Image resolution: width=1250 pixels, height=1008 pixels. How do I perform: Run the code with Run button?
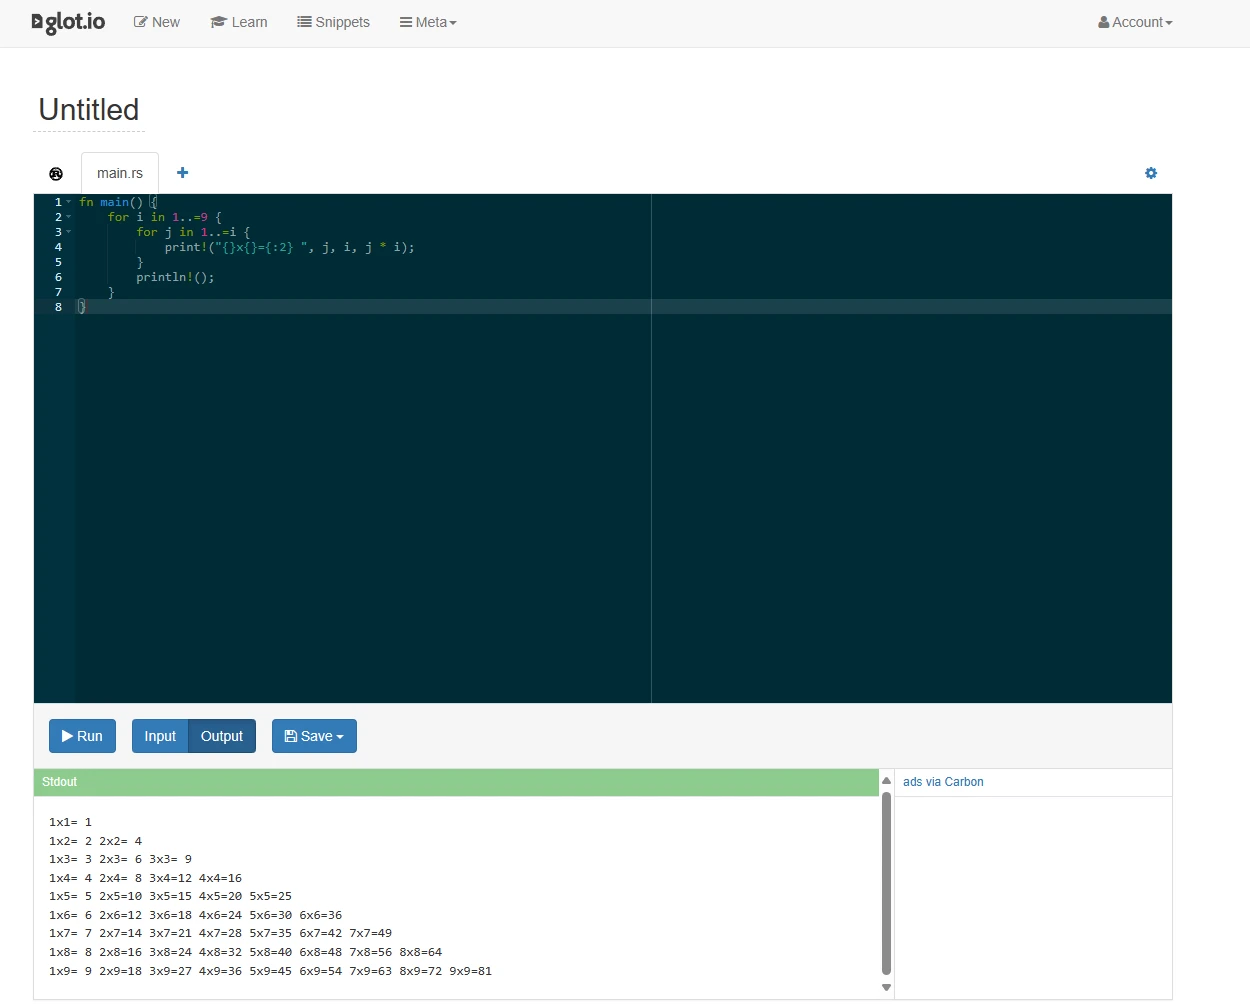(82, 736)
